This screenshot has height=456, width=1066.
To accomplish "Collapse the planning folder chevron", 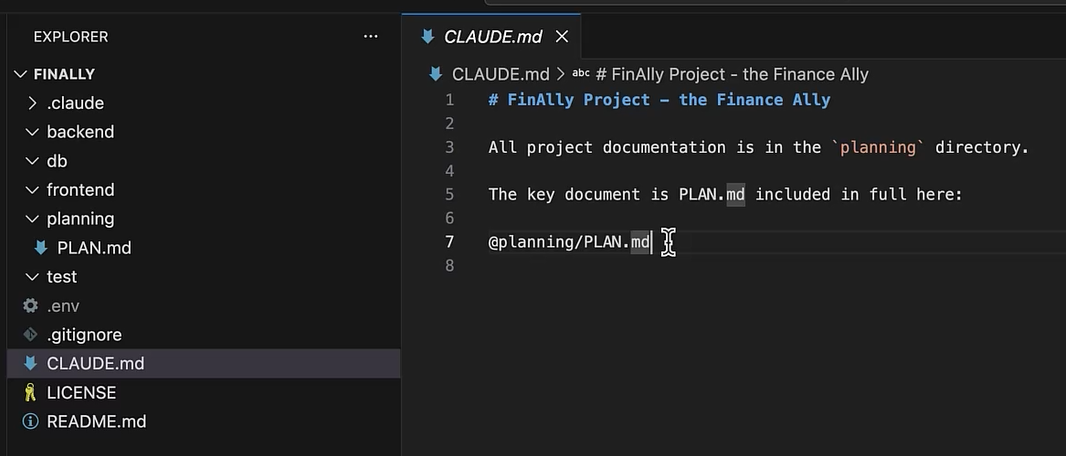I will pyautogui.click(x=32, y=219).
